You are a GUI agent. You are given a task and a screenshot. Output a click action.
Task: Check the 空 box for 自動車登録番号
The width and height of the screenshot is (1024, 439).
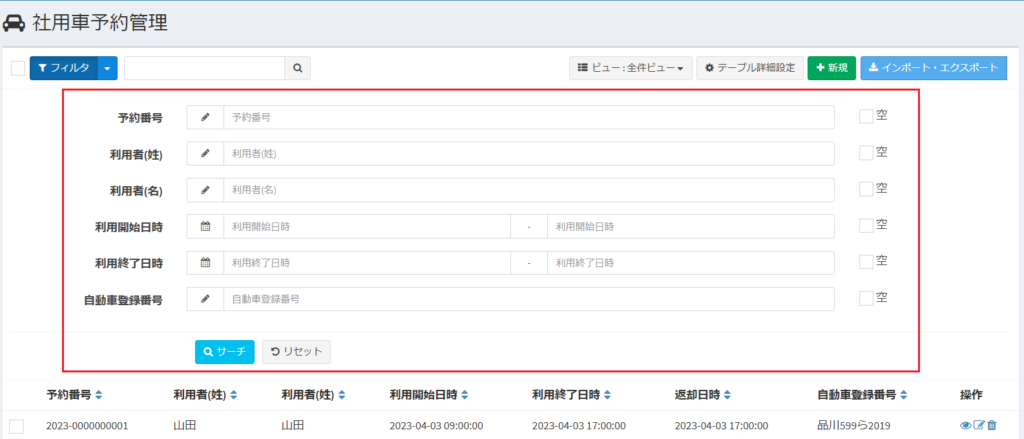pyautogui.click(x=866, y=299)
